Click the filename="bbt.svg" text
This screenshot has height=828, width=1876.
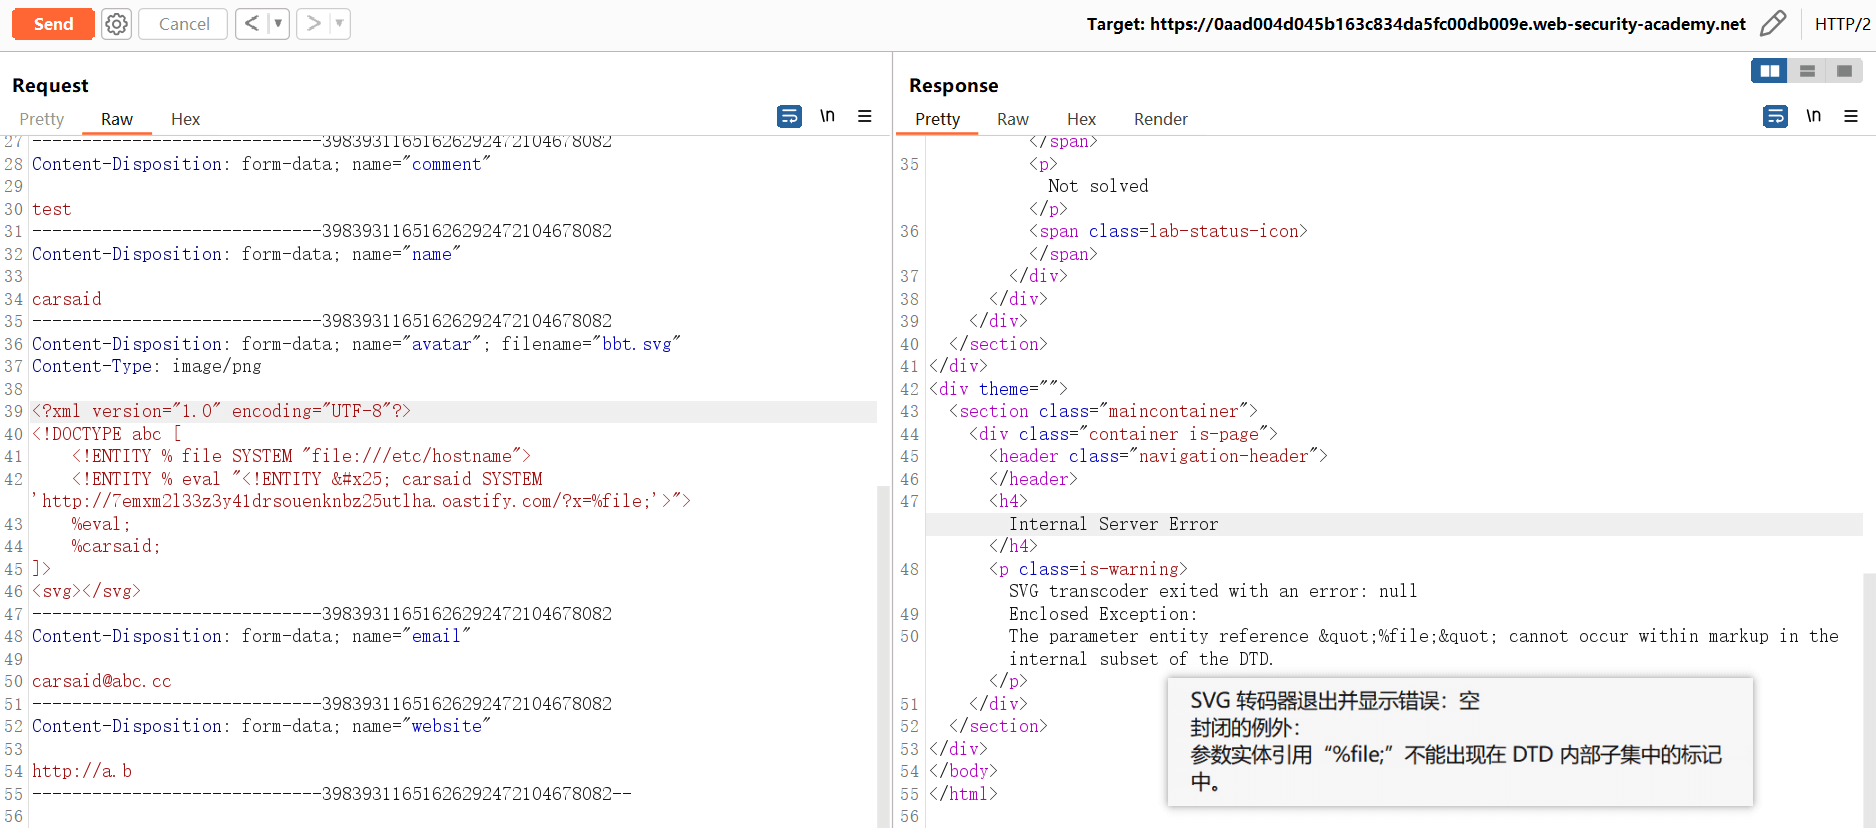pyautogui.click(x=591, y=344)
